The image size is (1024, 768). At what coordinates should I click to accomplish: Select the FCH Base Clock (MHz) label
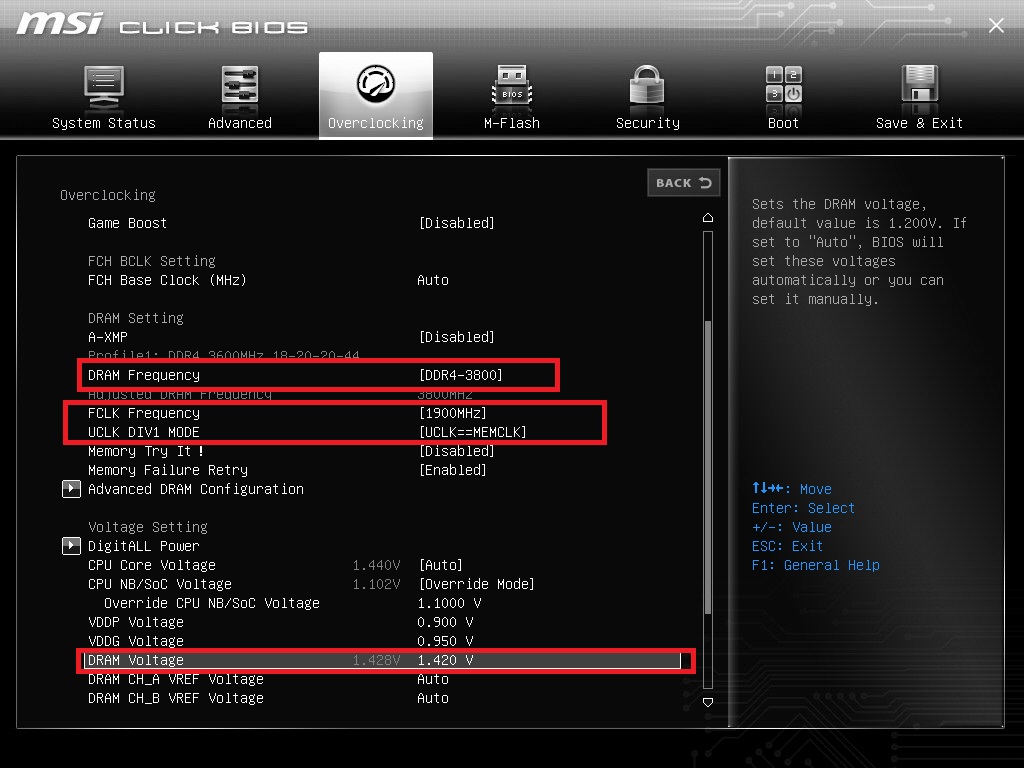[167, 280]
